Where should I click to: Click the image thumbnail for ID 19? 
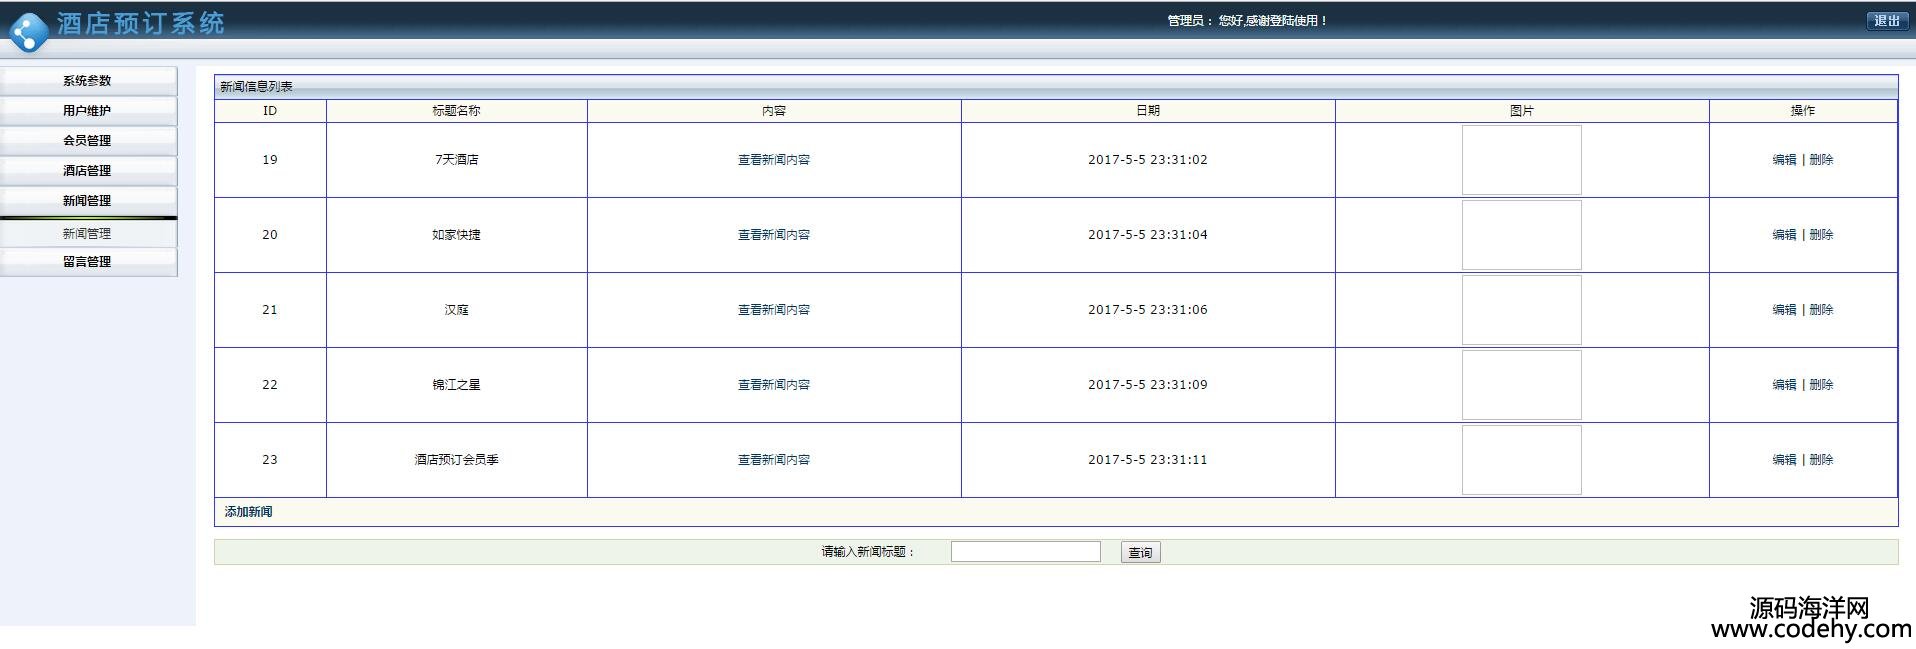click(1521, 160)
